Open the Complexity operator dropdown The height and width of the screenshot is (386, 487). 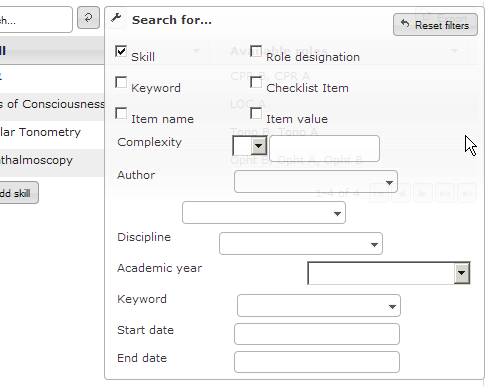(x=250, y=146)
